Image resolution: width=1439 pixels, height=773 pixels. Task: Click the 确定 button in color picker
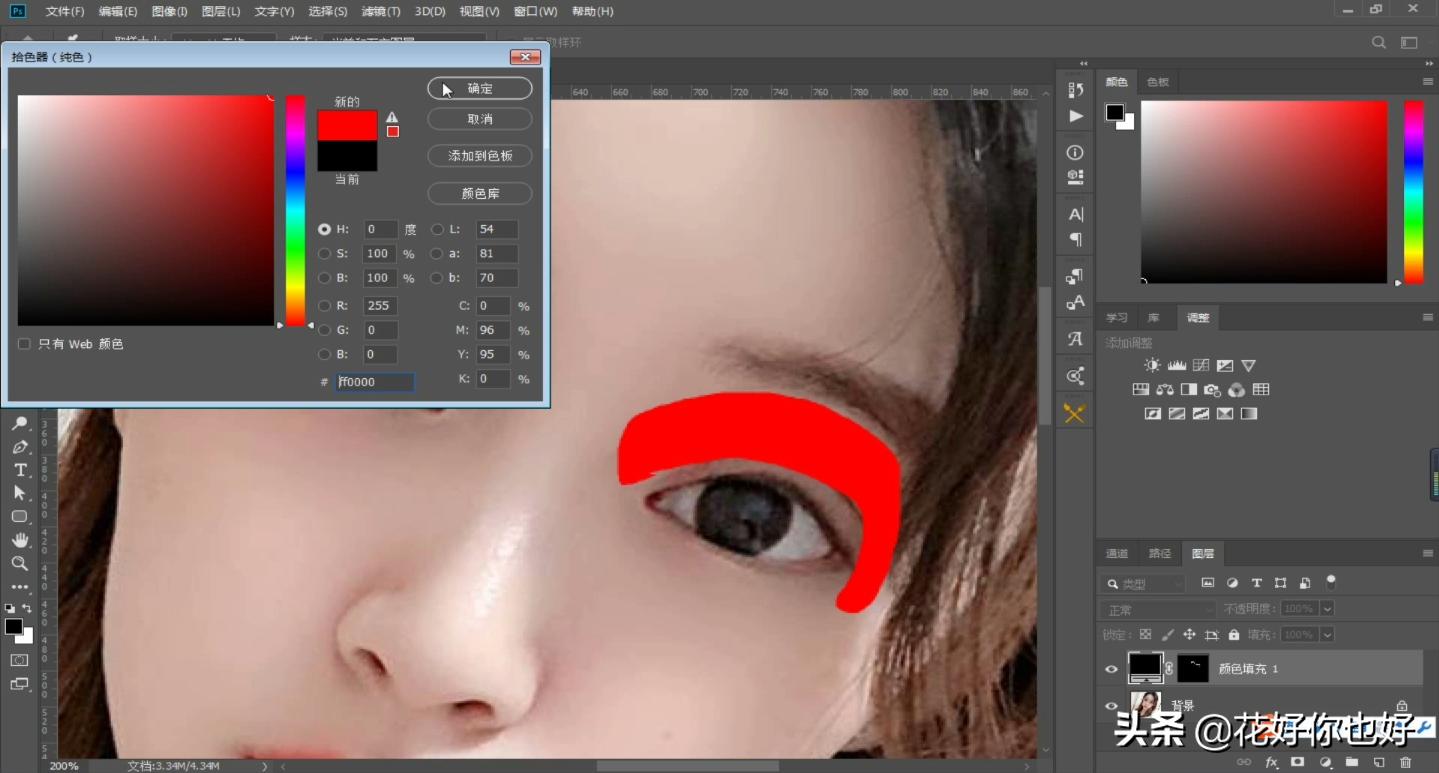[479, 88]
